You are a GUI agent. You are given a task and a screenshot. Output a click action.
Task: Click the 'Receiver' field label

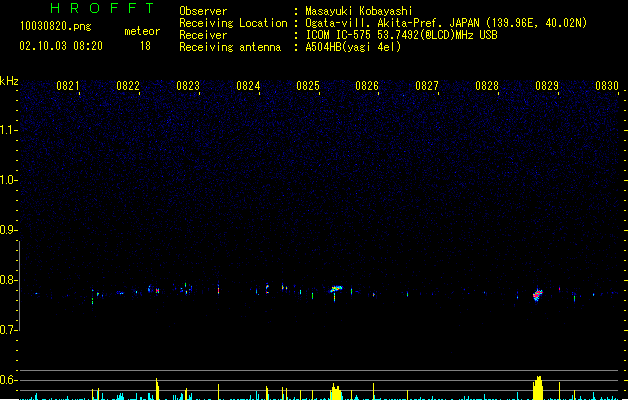[203, 35]
